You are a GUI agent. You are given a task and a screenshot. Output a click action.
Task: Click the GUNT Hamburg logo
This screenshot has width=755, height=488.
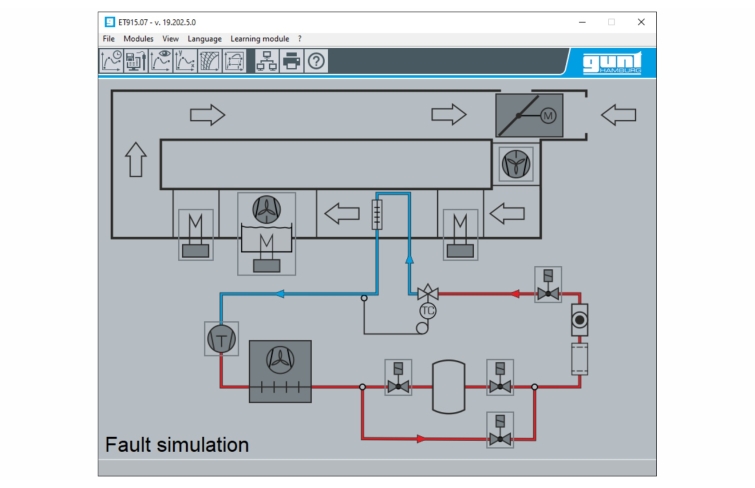612,63
